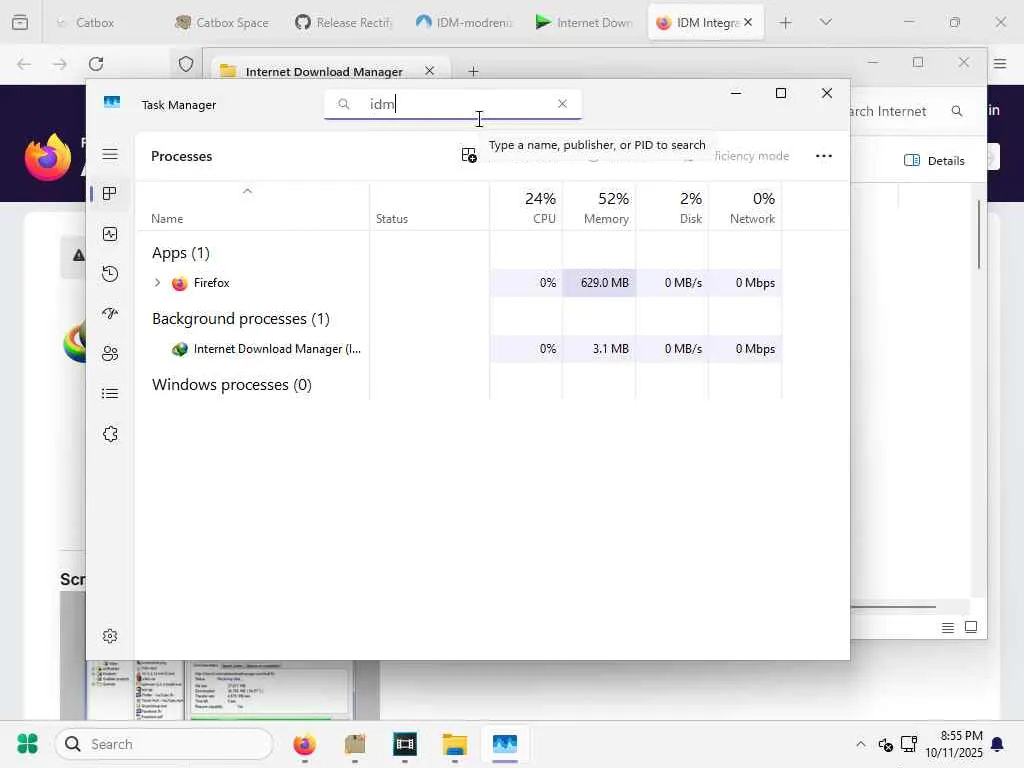
Task: Switch to Internet Down browser tab
Action: coord(584,22)
